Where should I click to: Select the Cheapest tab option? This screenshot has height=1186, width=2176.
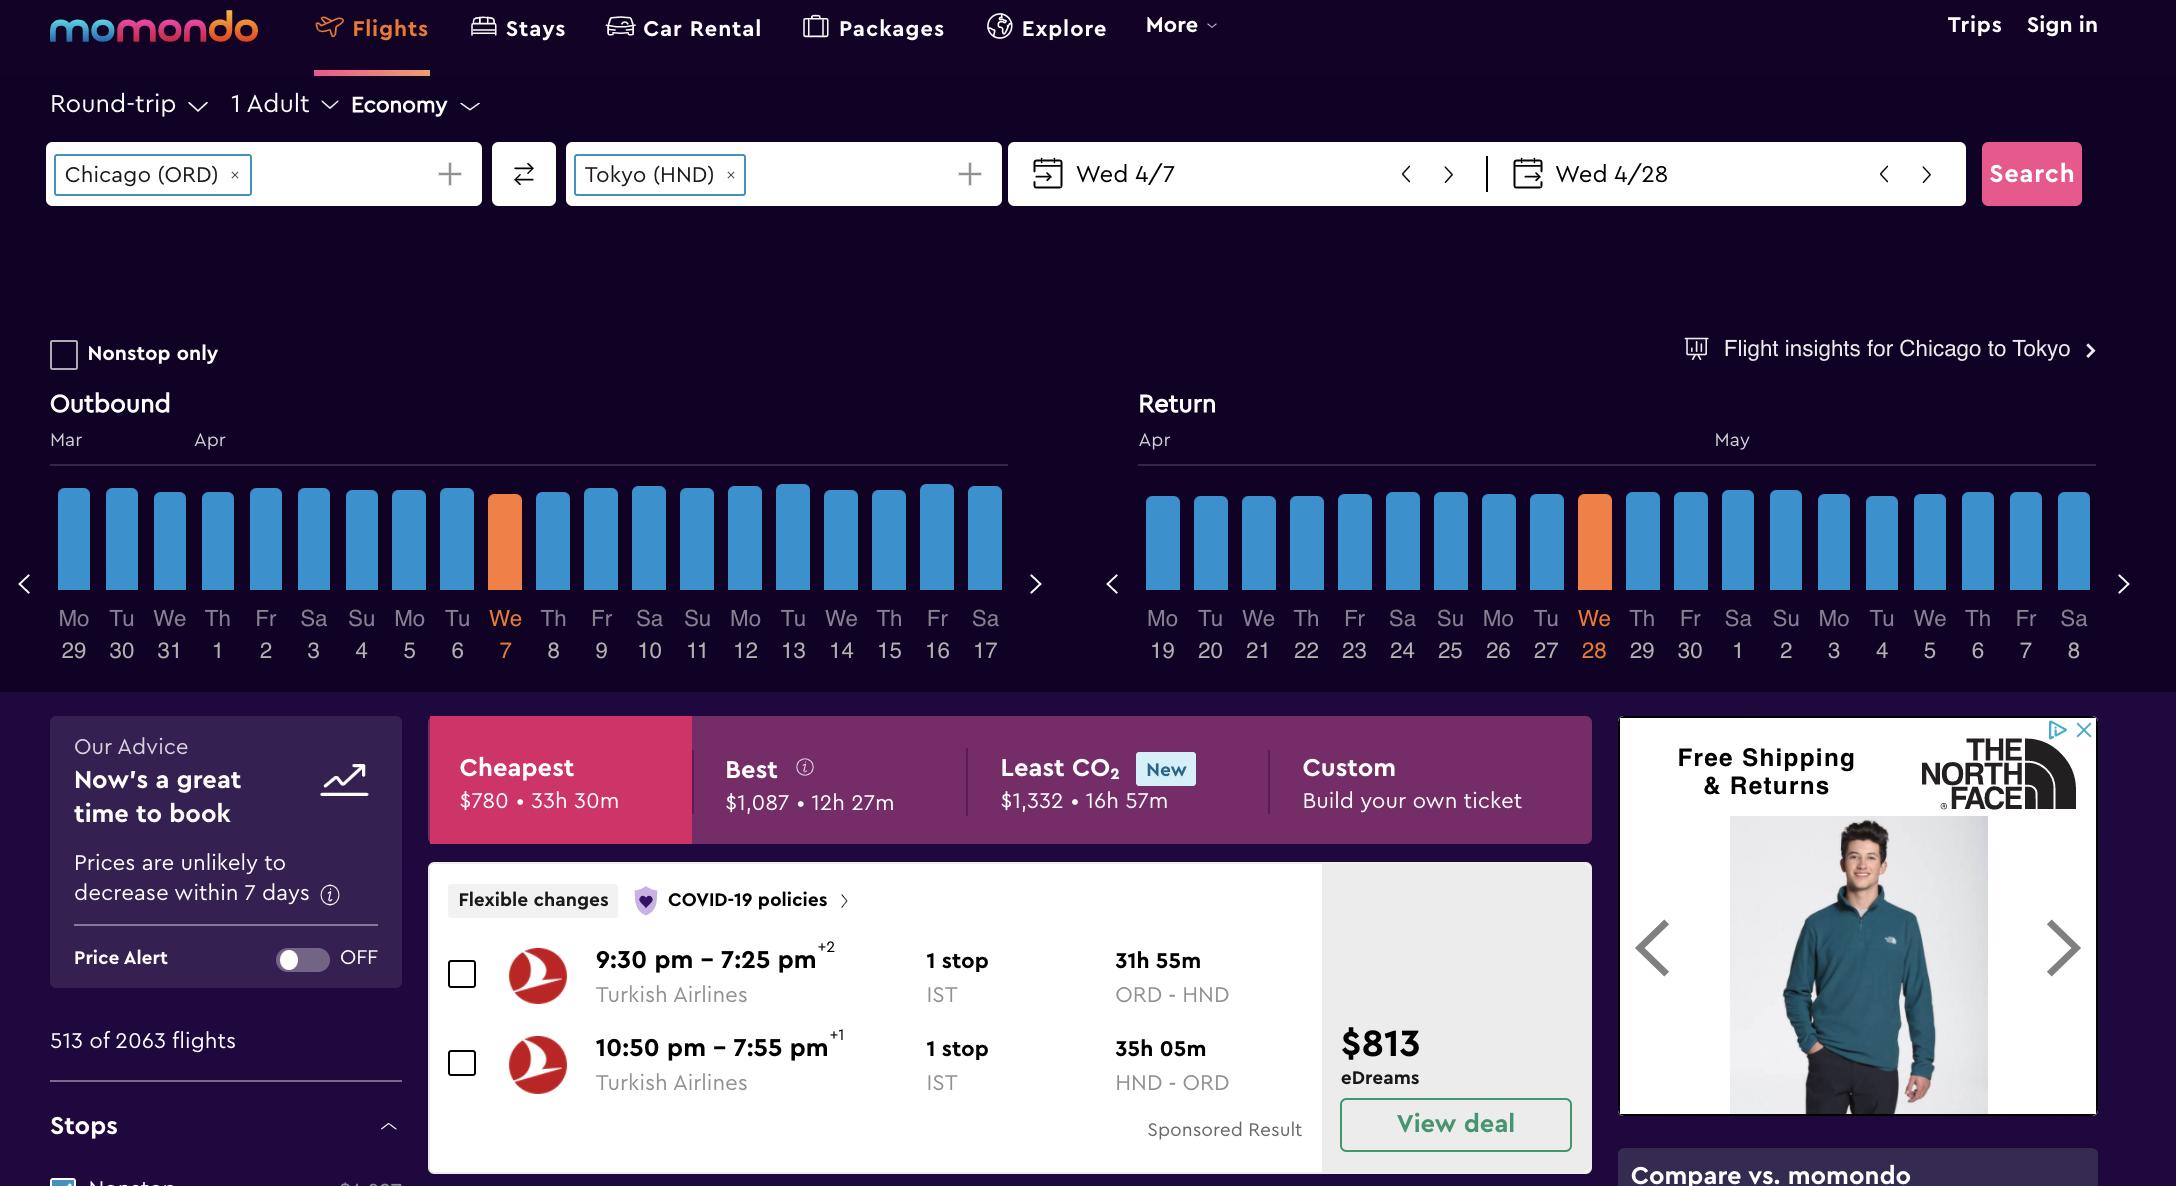(x=559, y=778)
